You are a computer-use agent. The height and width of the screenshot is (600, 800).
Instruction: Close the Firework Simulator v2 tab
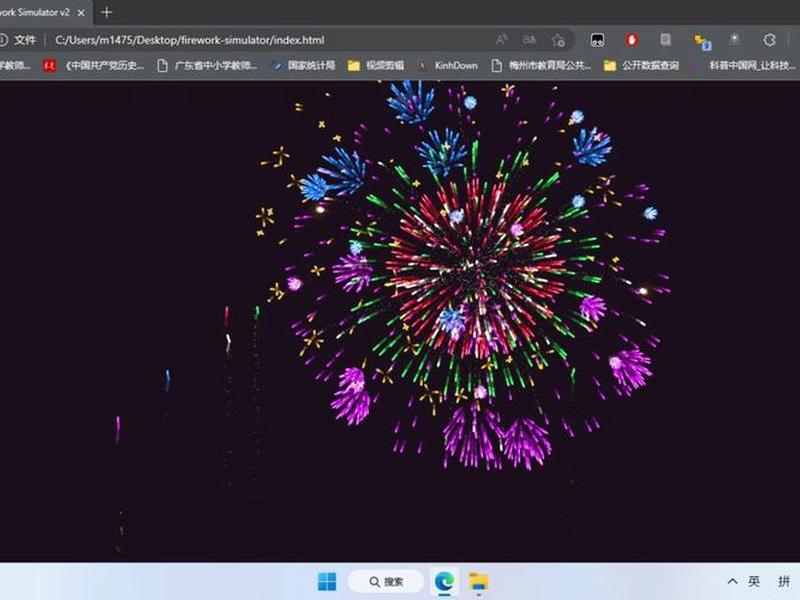(81, 13)
